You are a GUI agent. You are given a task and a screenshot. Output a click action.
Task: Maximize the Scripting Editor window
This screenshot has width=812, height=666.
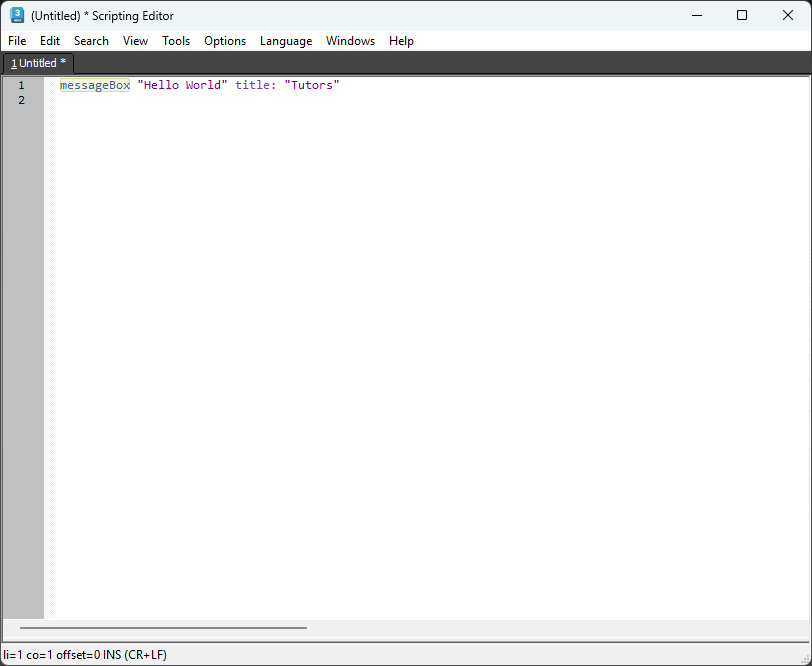(x=741, y=15)
